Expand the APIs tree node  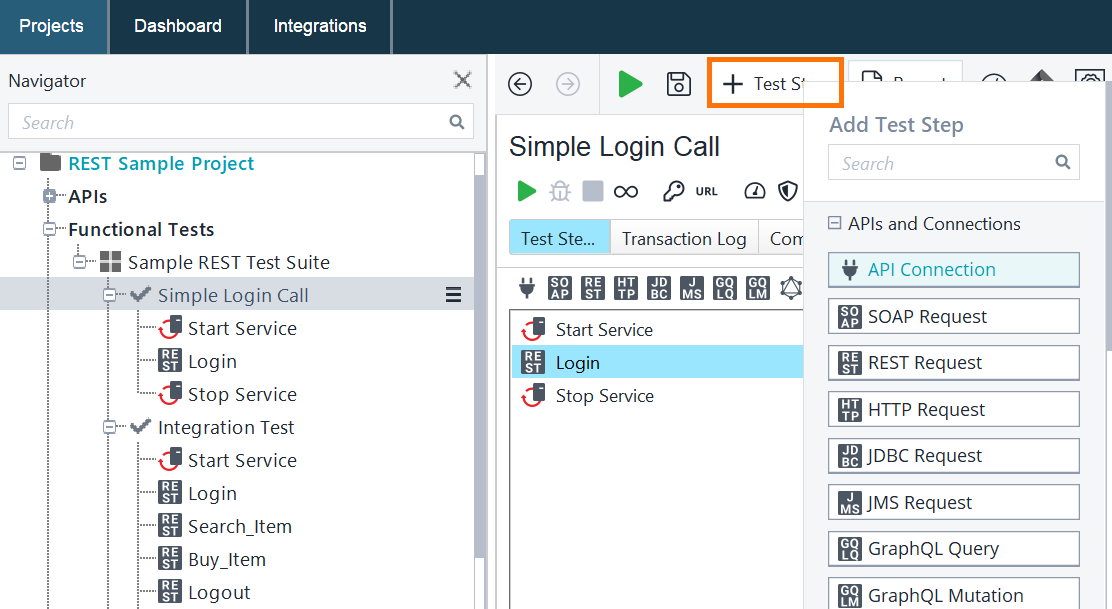click(x=49, y=196)
